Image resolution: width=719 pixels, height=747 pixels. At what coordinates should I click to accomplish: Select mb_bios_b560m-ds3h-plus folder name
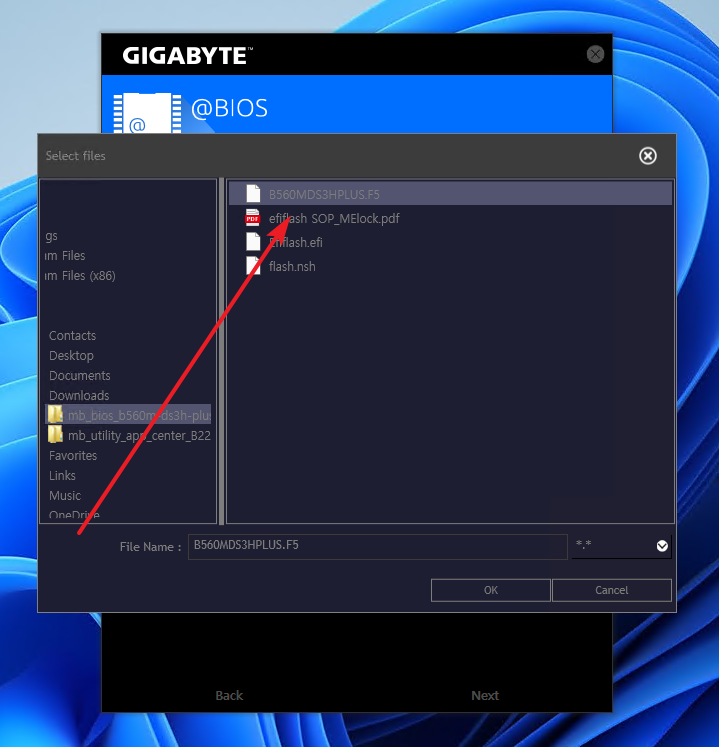click(x=139, y=415)
